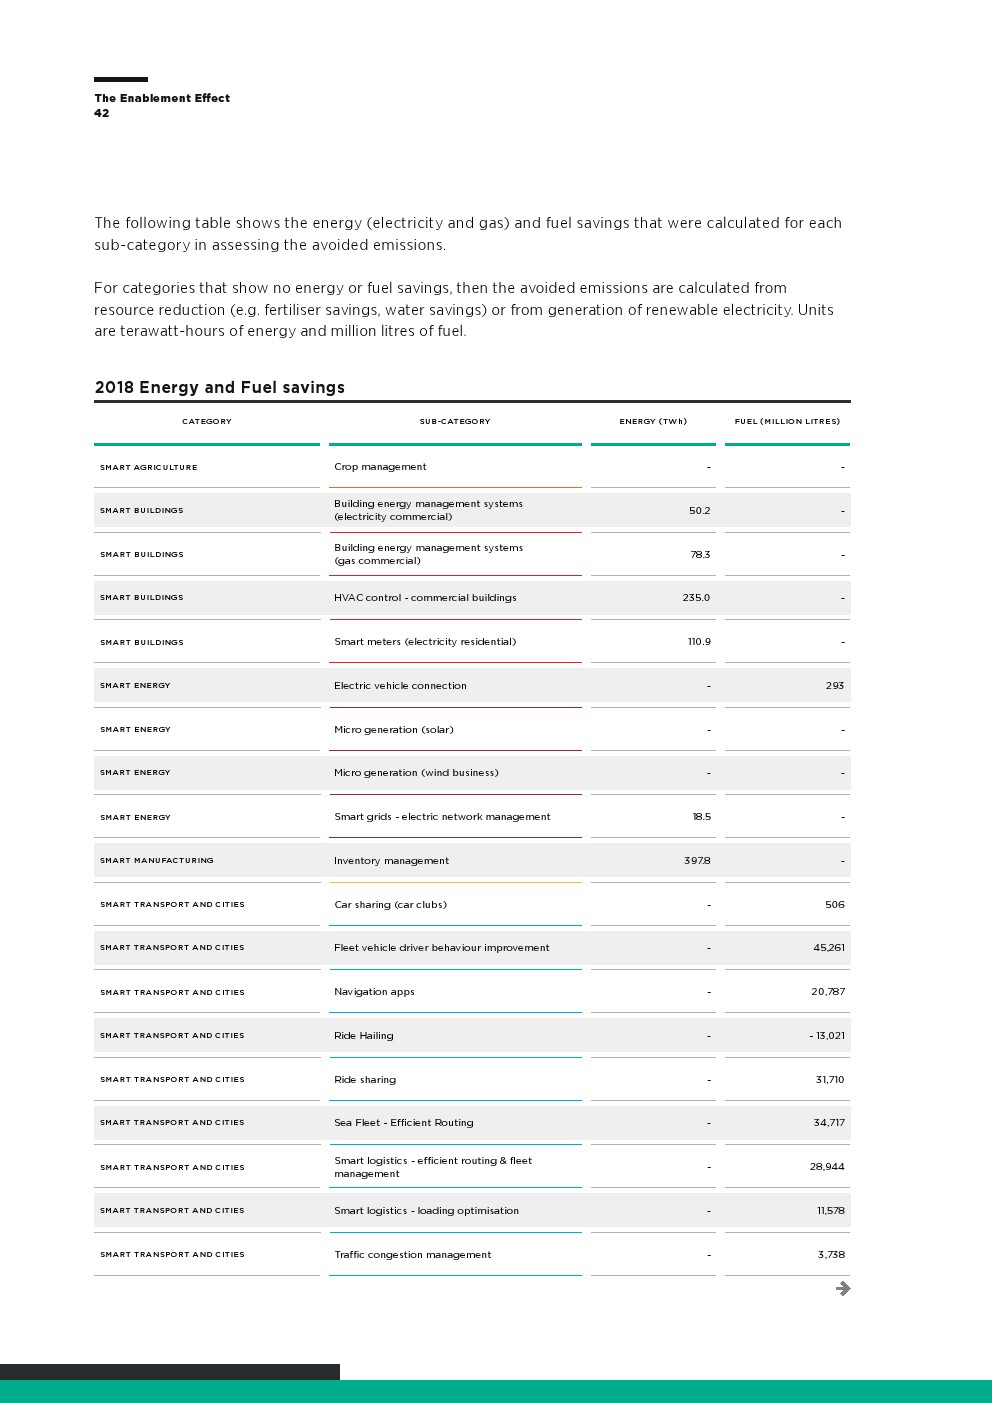Image resolution: width=992 pixels, height=1403 pixels.
Task: Click the CATEGORY column header
Action: [x=207, y=421]
